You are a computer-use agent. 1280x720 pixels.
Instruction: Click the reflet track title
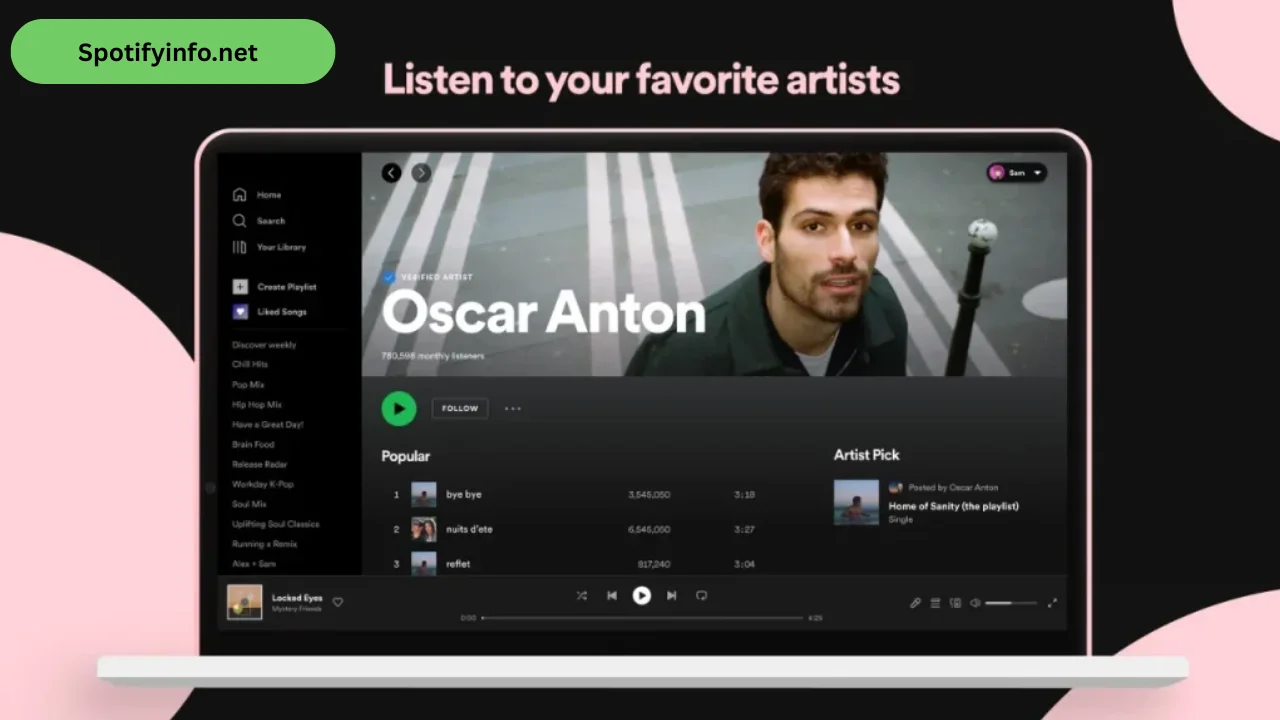pos(458,564)
